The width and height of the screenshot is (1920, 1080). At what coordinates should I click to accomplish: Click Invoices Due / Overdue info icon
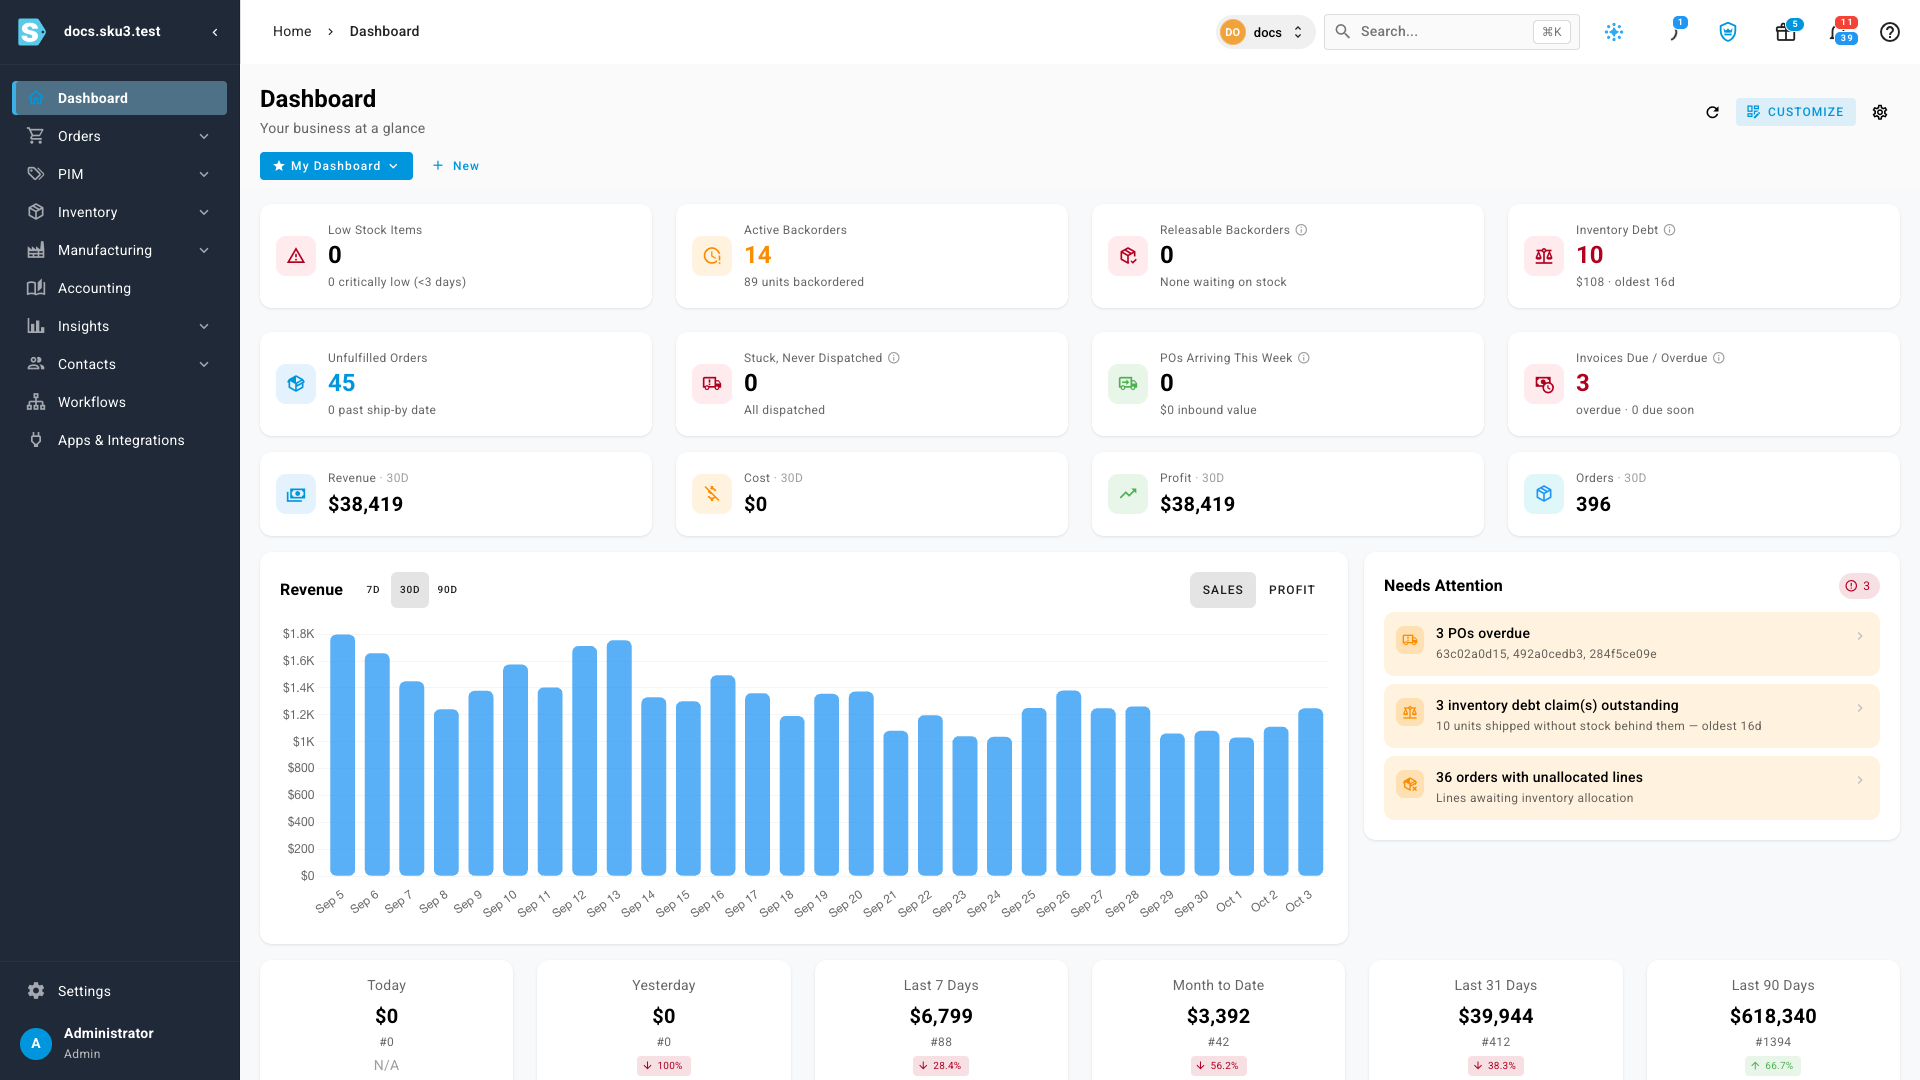1719,358
